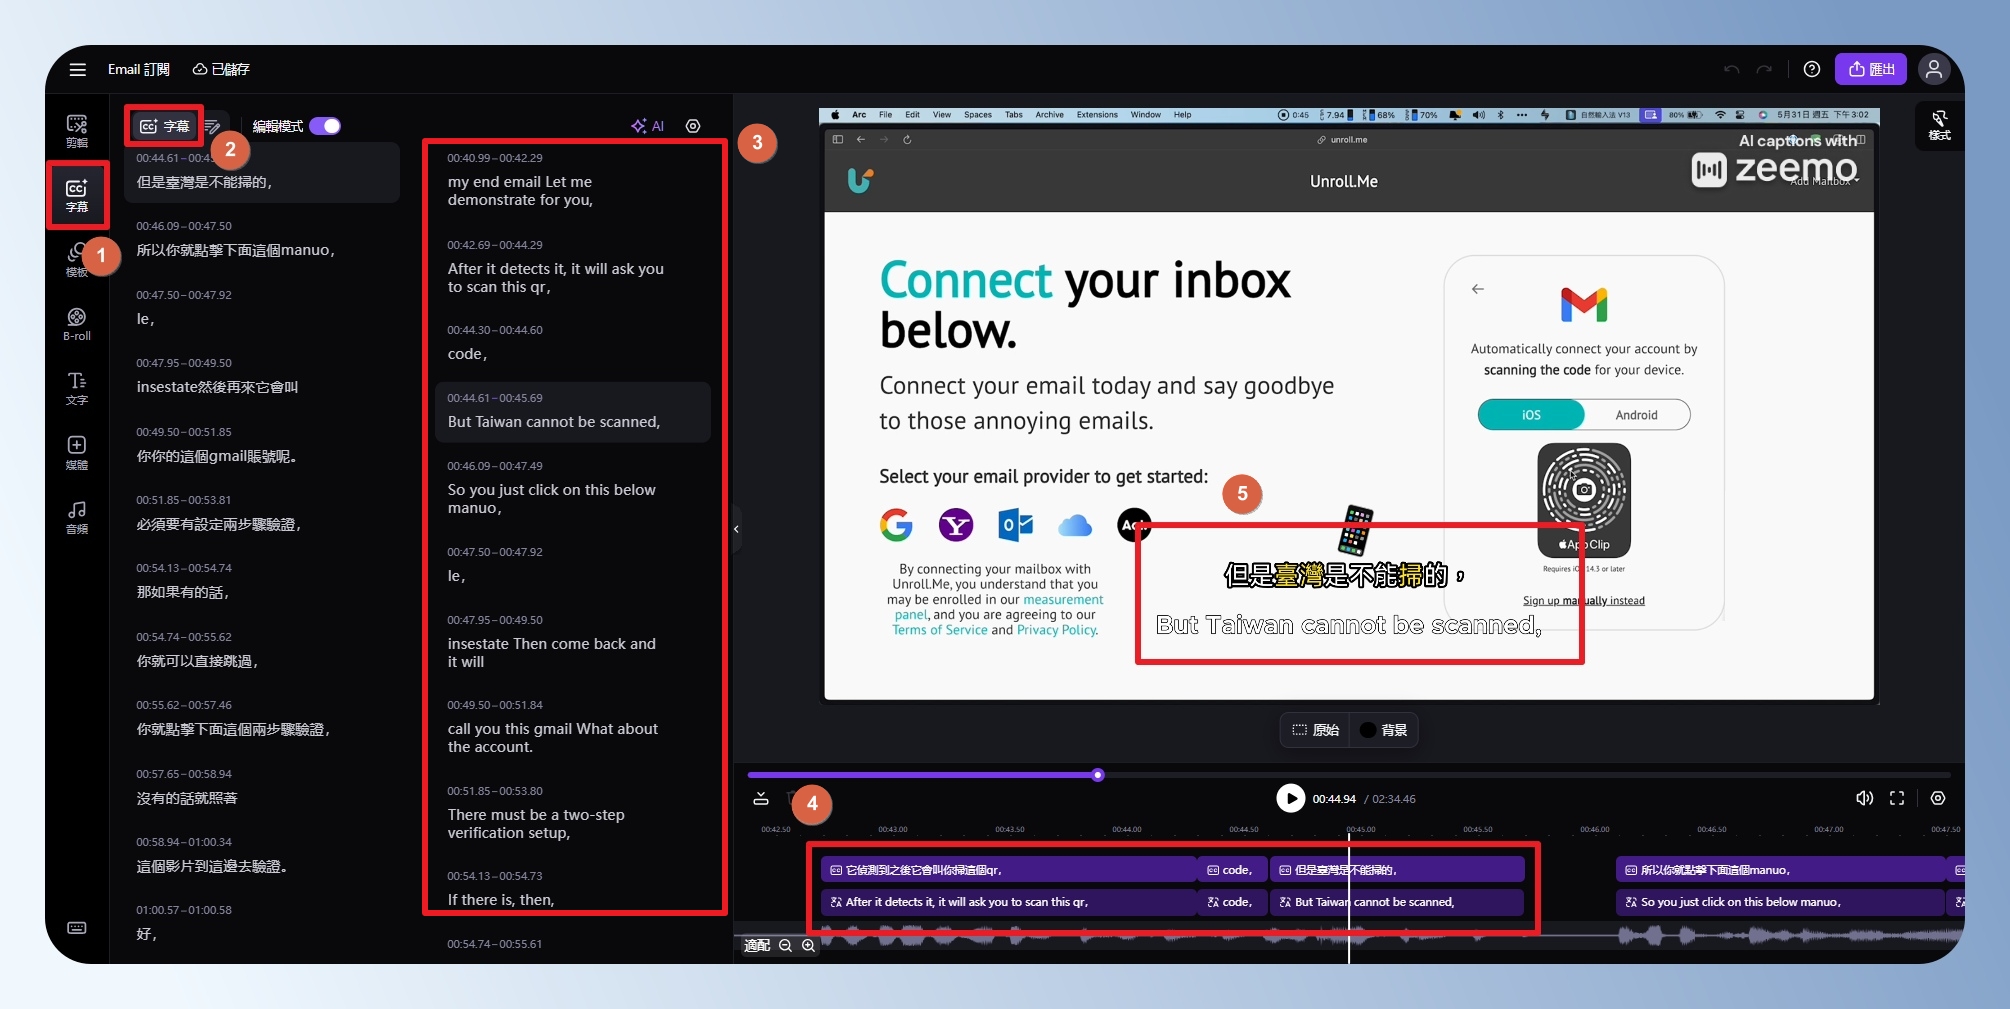
Task: Click the AI sparkle button above captions
Action: 647,126
